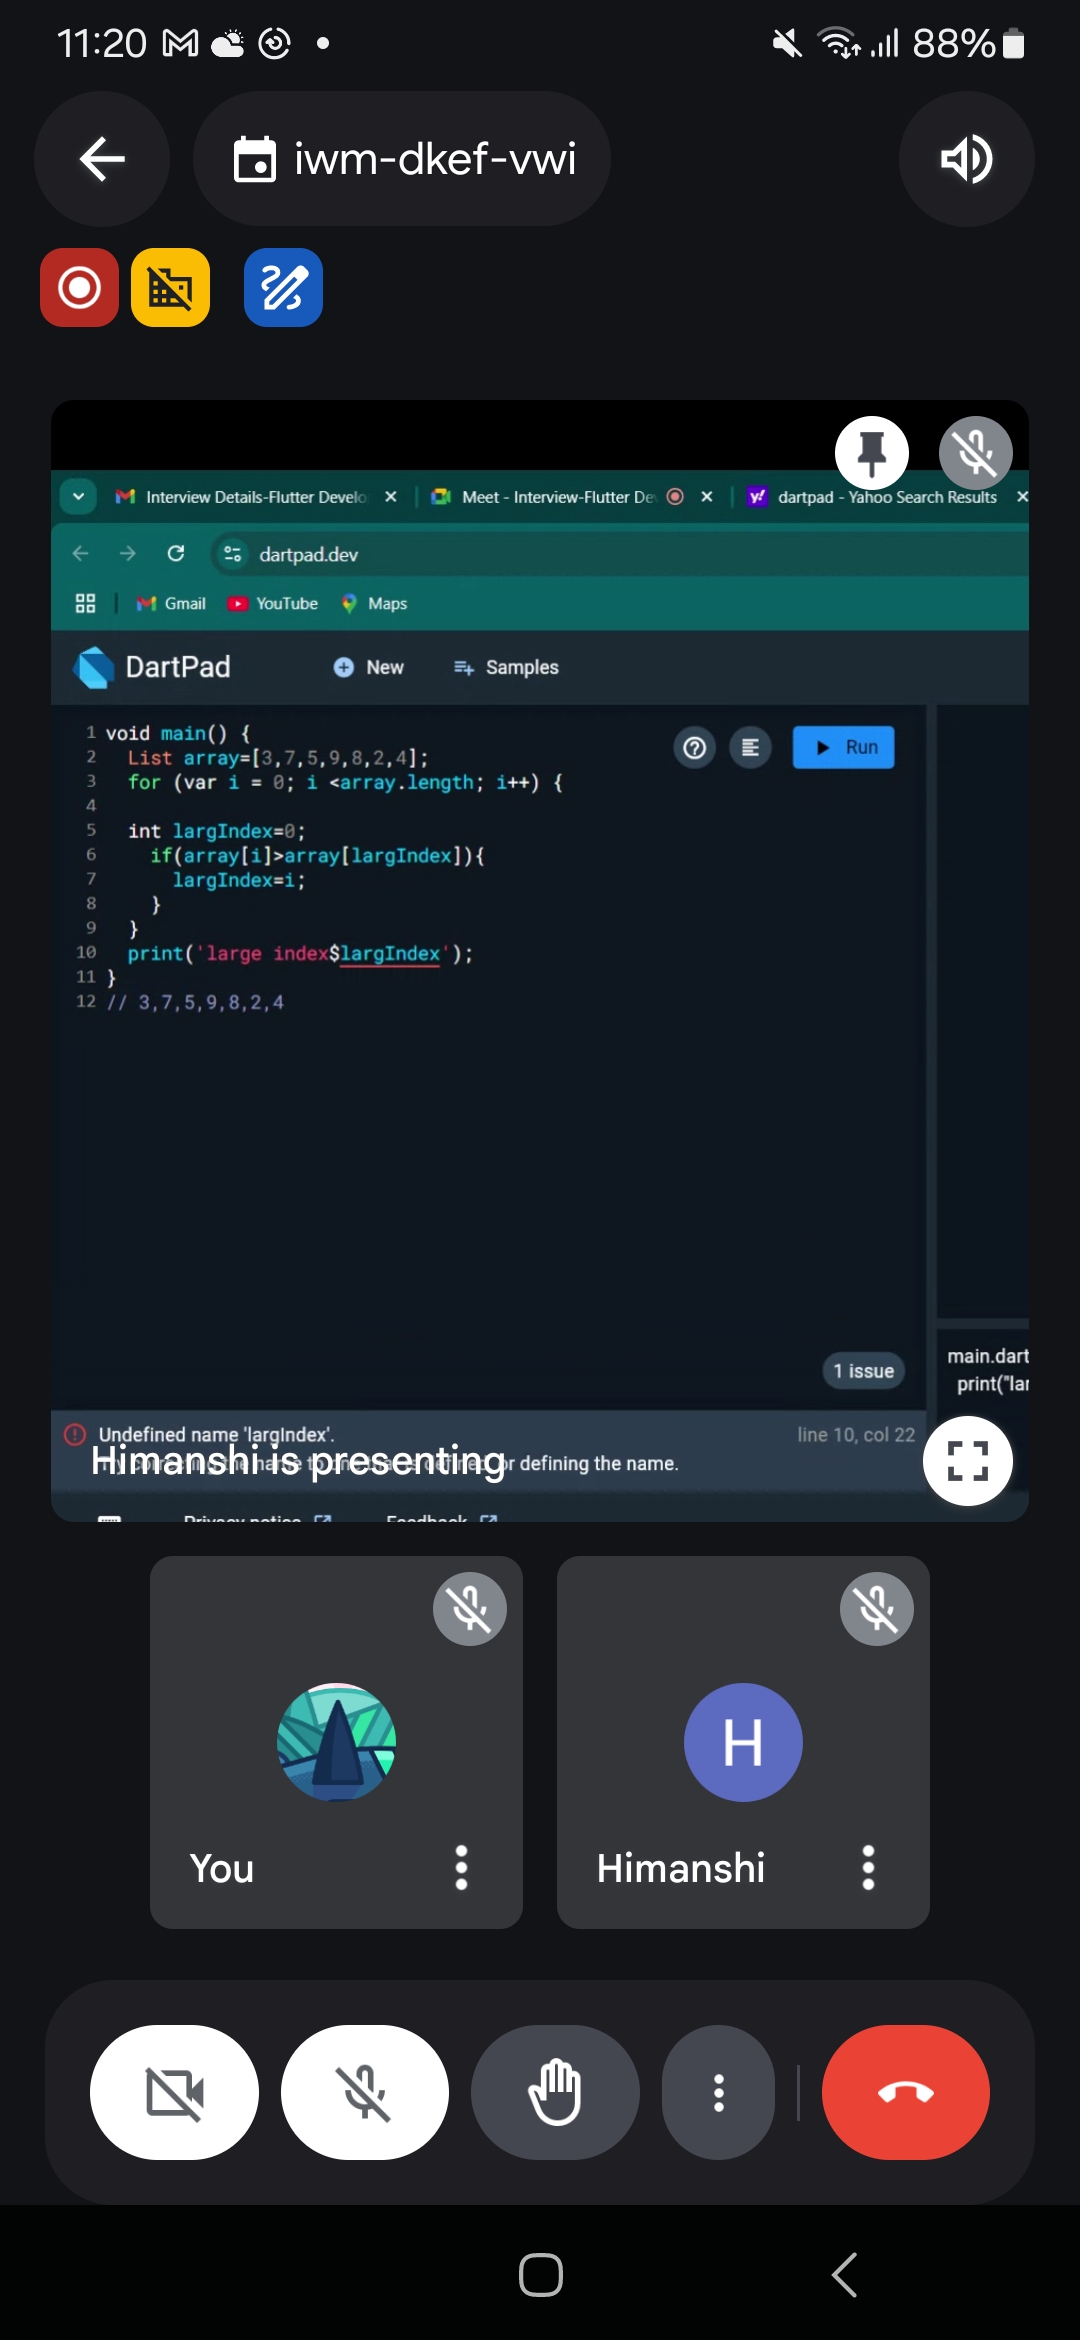
Task: Tap the red recording indicator icon
Action: [x=79, y=288]
